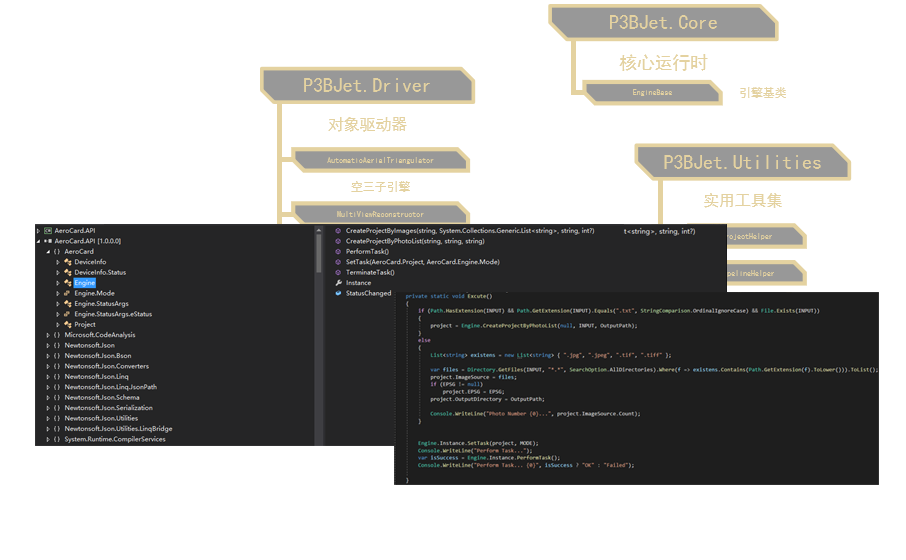The height and width of the screenshot is (560, 906).
Task: Click the namespace braces icon beside AeroCard
Action: 57,251
